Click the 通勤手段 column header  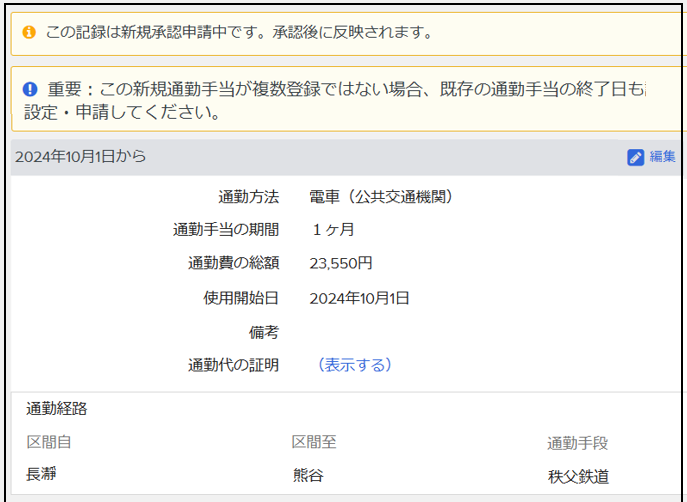(577, 443)
